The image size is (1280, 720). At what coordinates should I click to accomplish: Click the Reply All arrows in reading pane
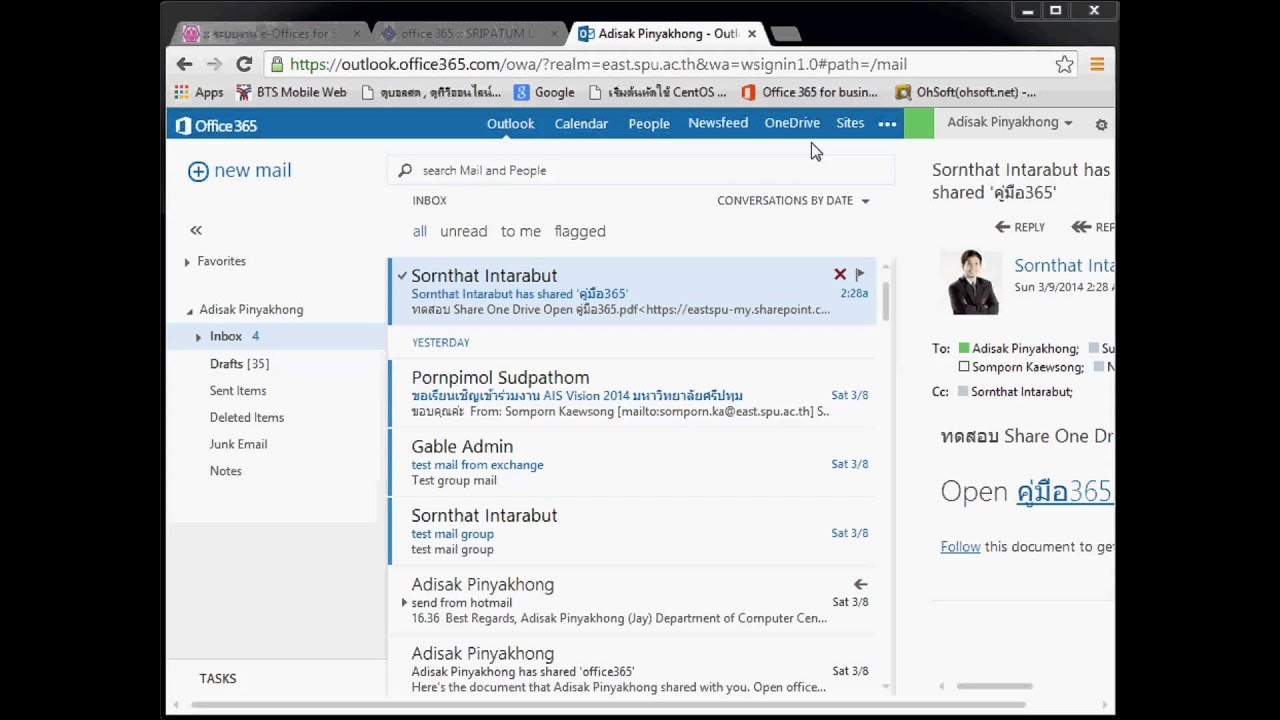coord(1081,227)
